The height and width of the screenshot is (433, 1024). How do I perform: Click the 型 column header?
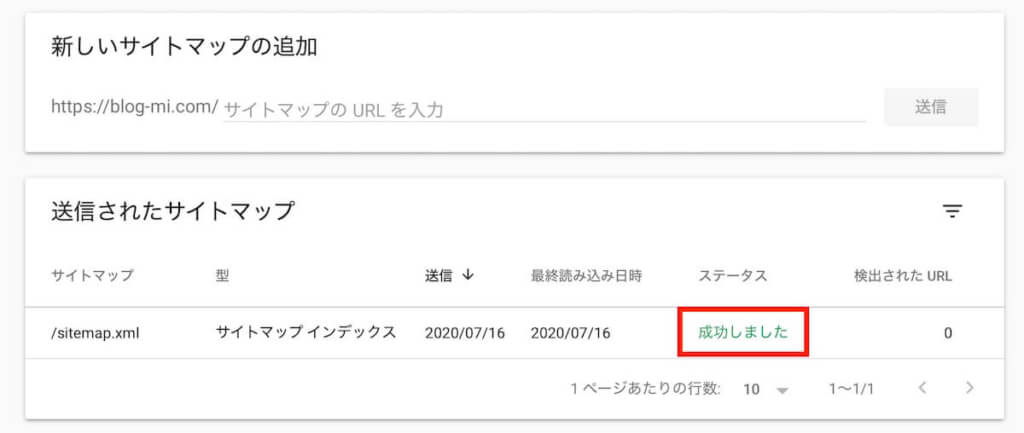(222, 276)
